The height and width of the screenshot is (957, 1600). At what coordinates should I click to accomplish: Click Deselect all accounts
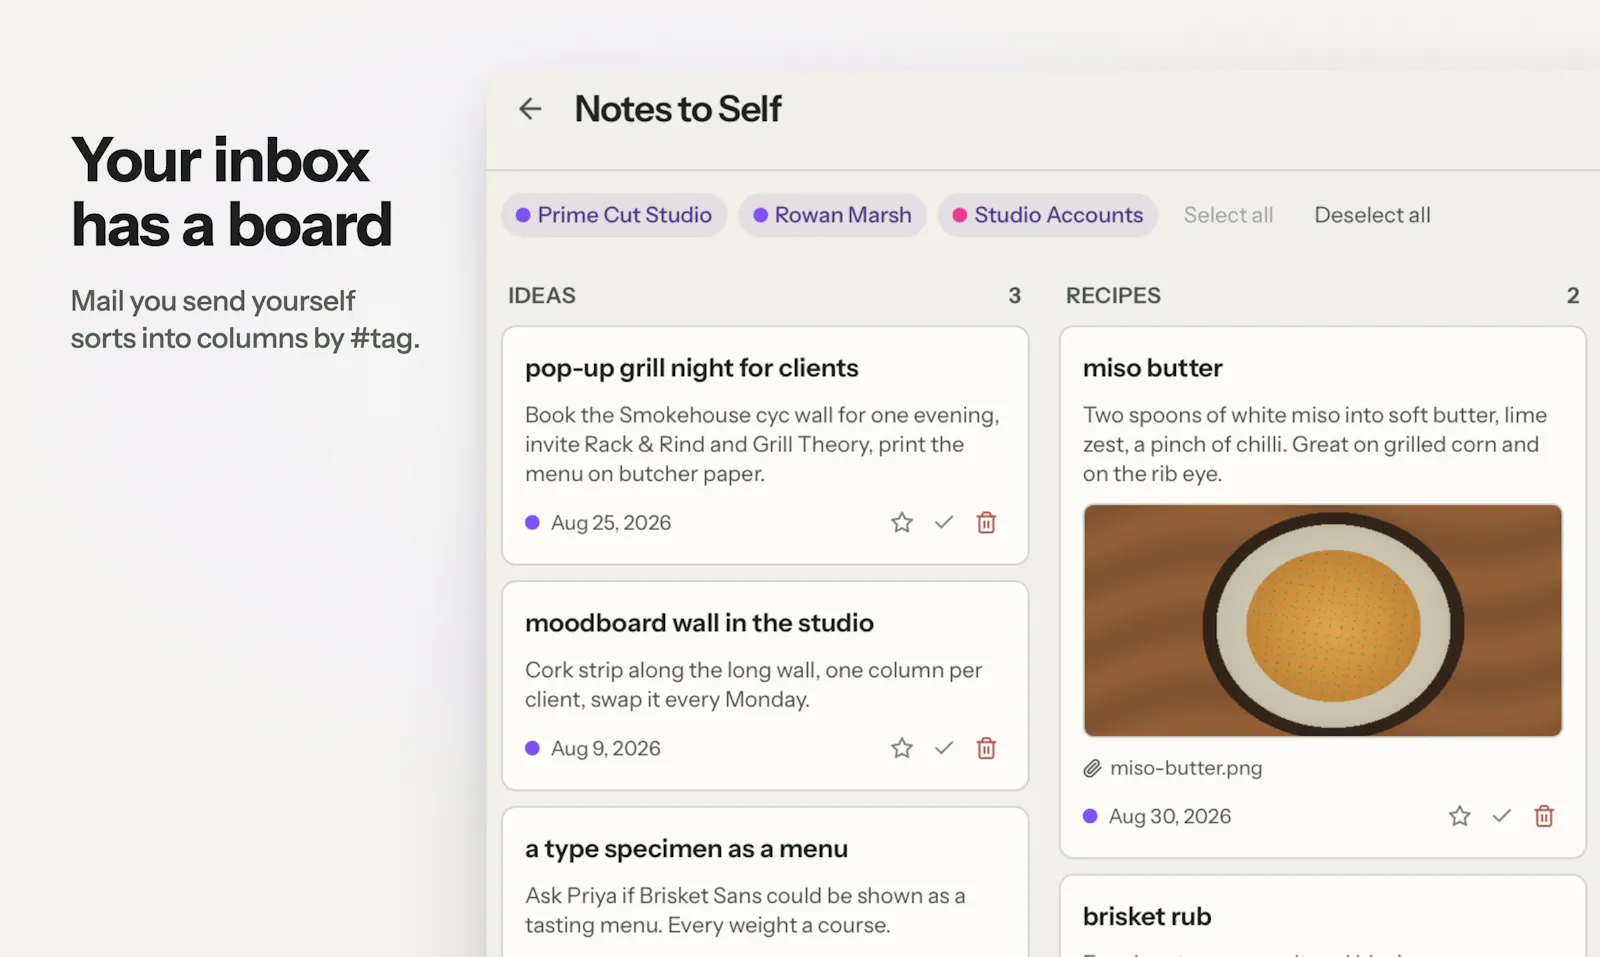[1372, 215]
